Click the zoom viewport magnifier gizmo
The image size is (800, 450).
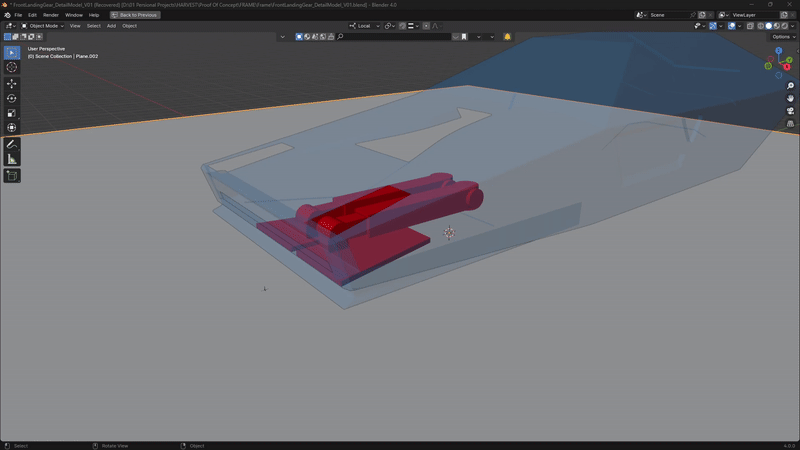pos(790,86)
